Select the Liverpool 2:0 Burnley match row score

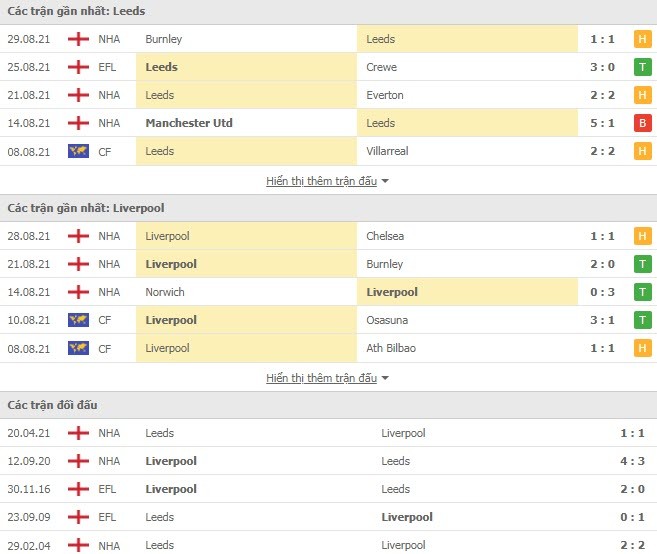(602, 264)
